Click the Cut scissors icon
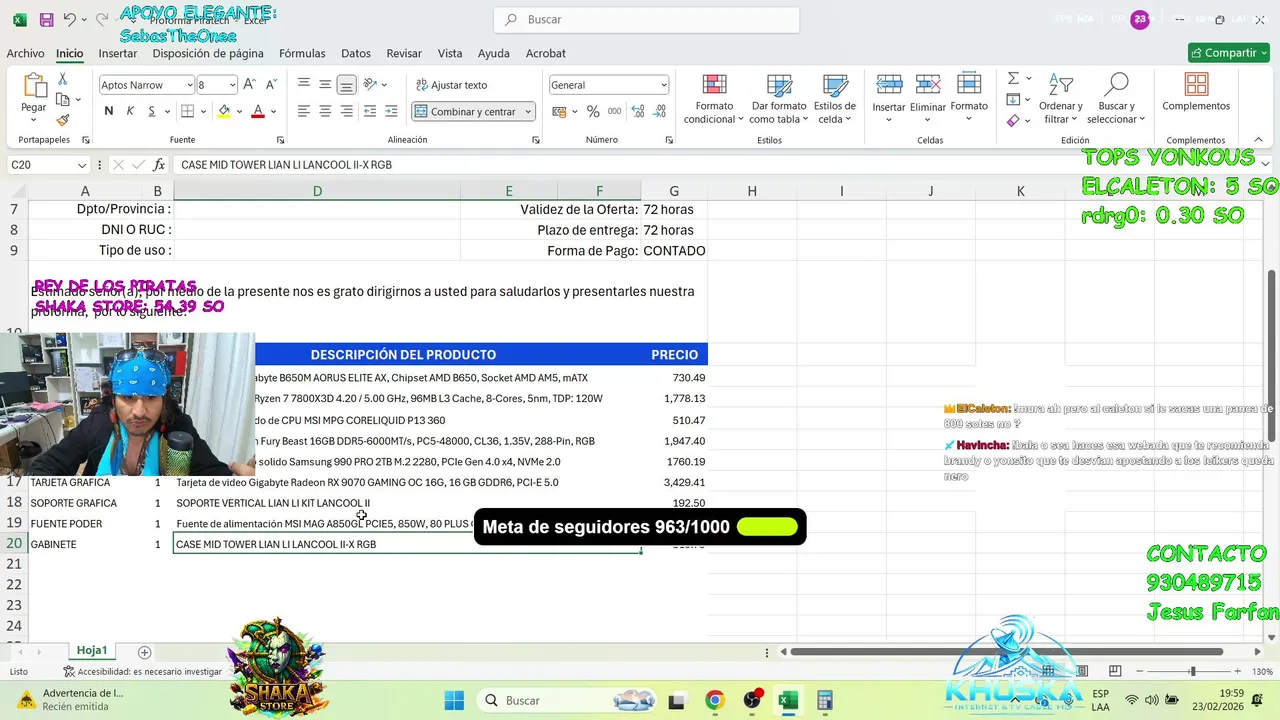Image resolution: width=1280 pixels, height=720 pixels. (x=63, y=78)
